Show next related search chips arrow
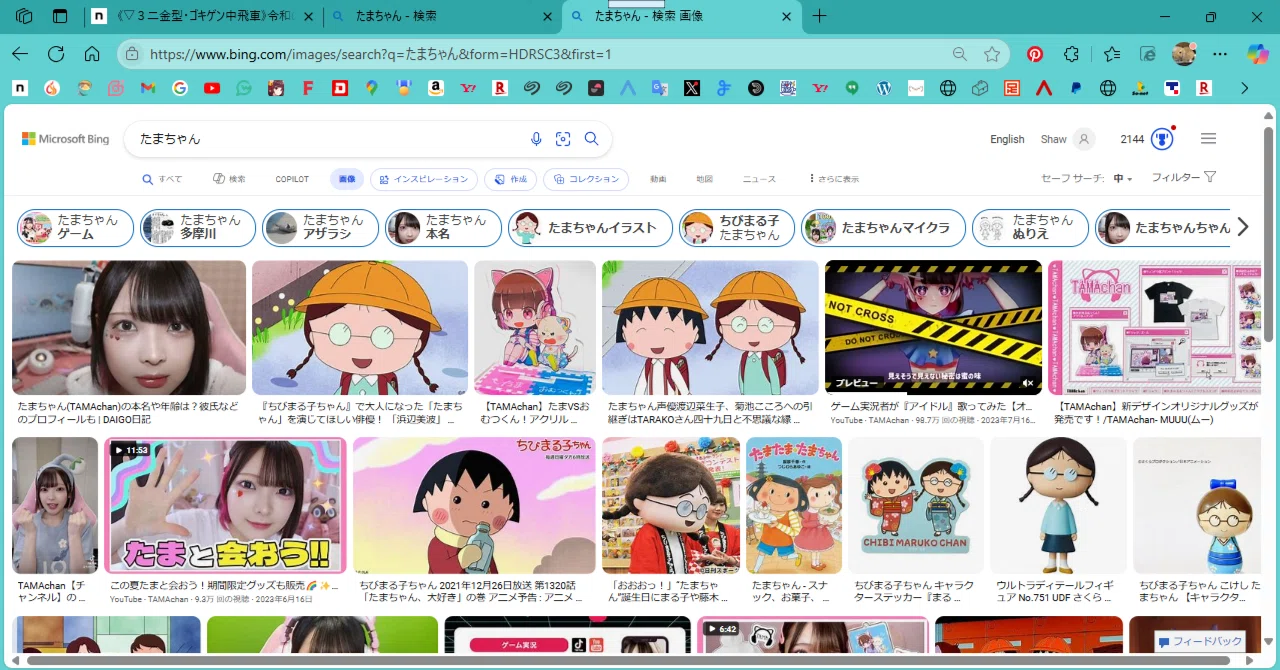 coord(1243,227)
